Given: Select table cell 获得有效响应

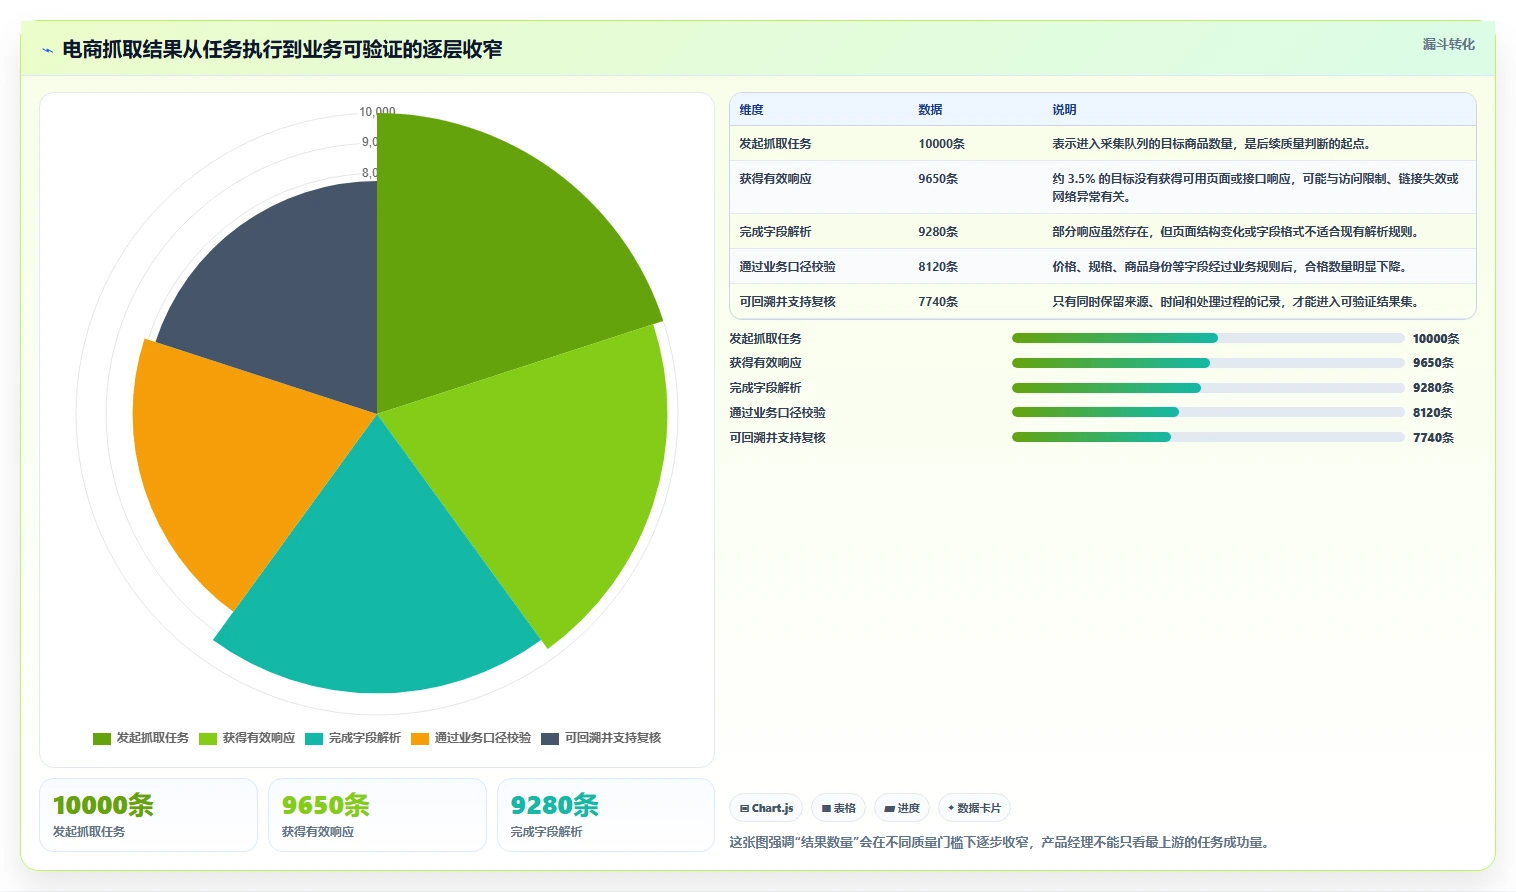Looking at the screenshot, I should click(776, 179).
